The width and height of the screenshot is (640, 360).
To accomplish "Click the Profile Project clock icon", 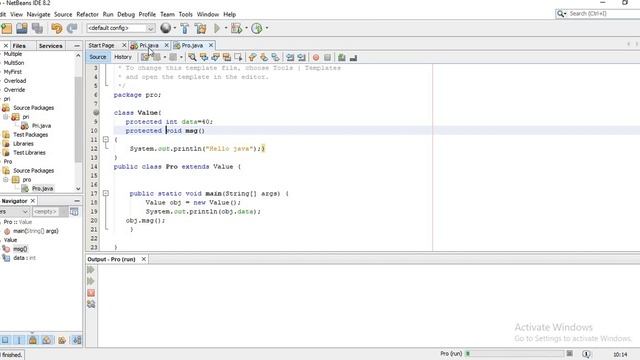I will pos(257,28).
